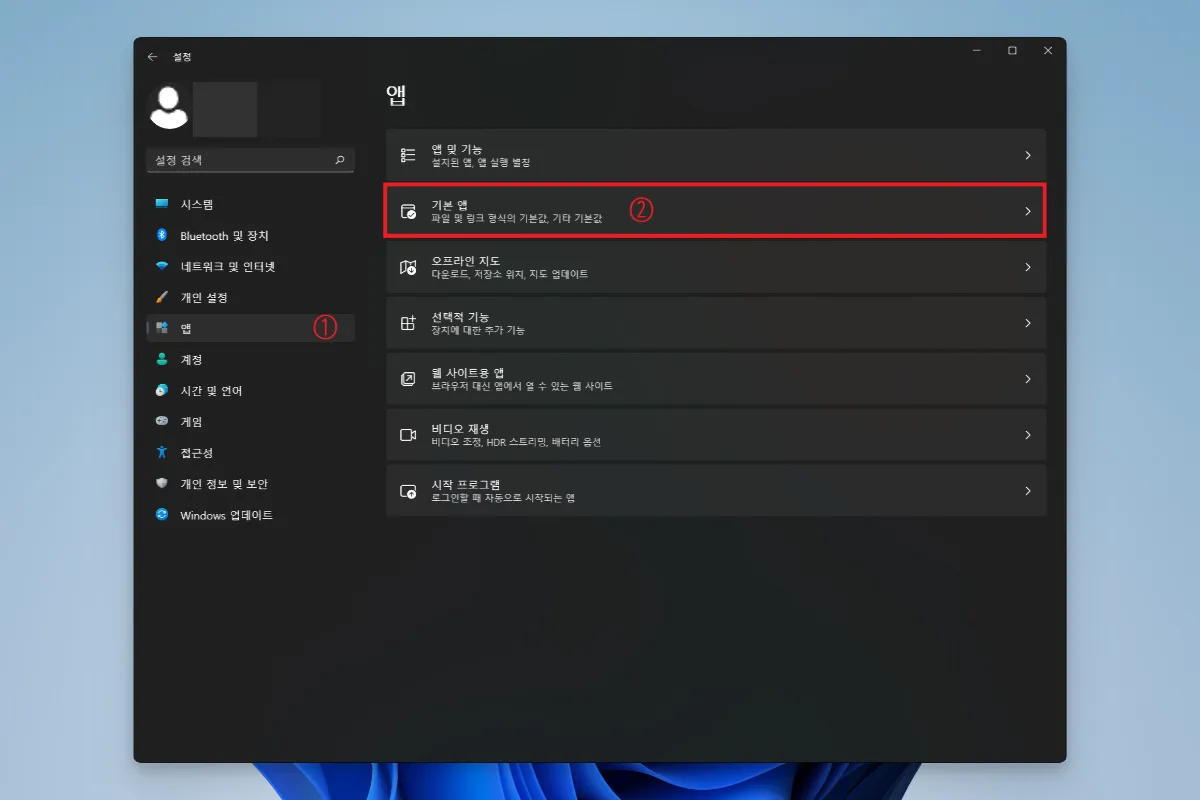Open the 앱 및 기능 entry
Image resolution: width=1200 pixels, height=800 pixels.
click(x=700, y=154)
